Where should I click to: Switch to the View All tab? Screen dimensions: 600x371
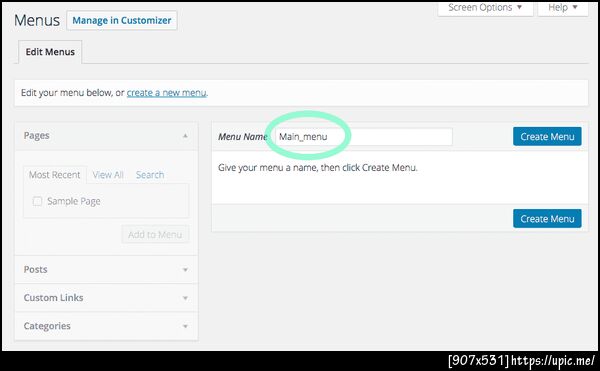108,175
